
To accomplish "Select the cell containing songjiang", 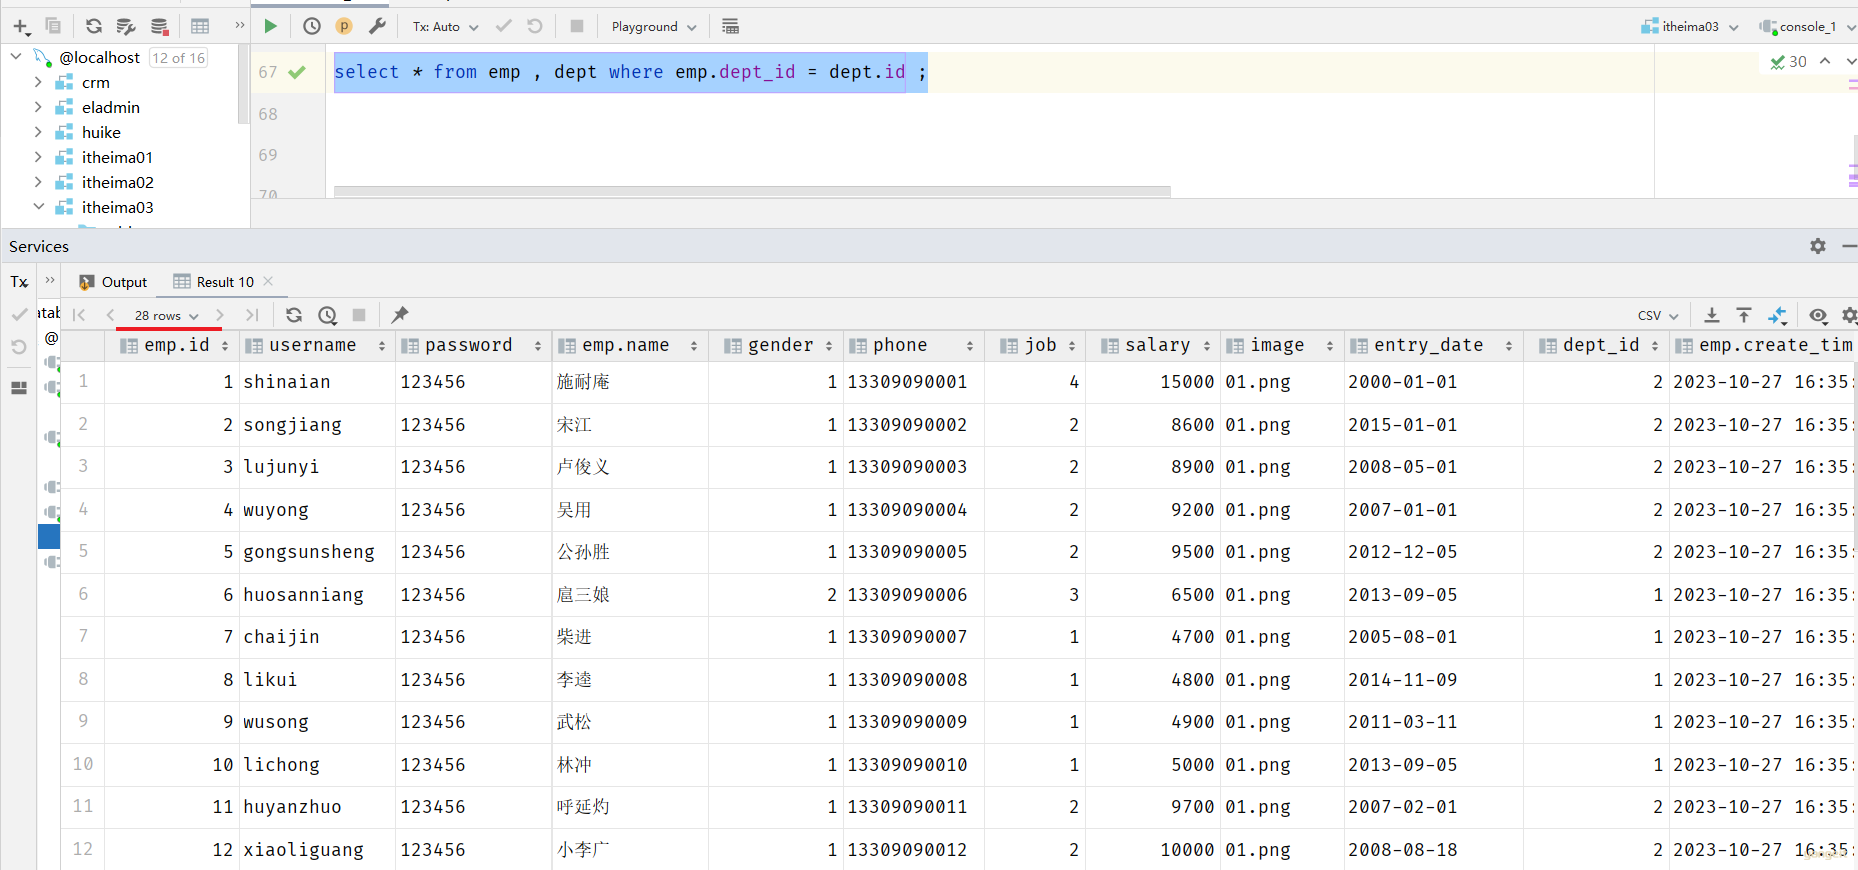I will (317, 425).
